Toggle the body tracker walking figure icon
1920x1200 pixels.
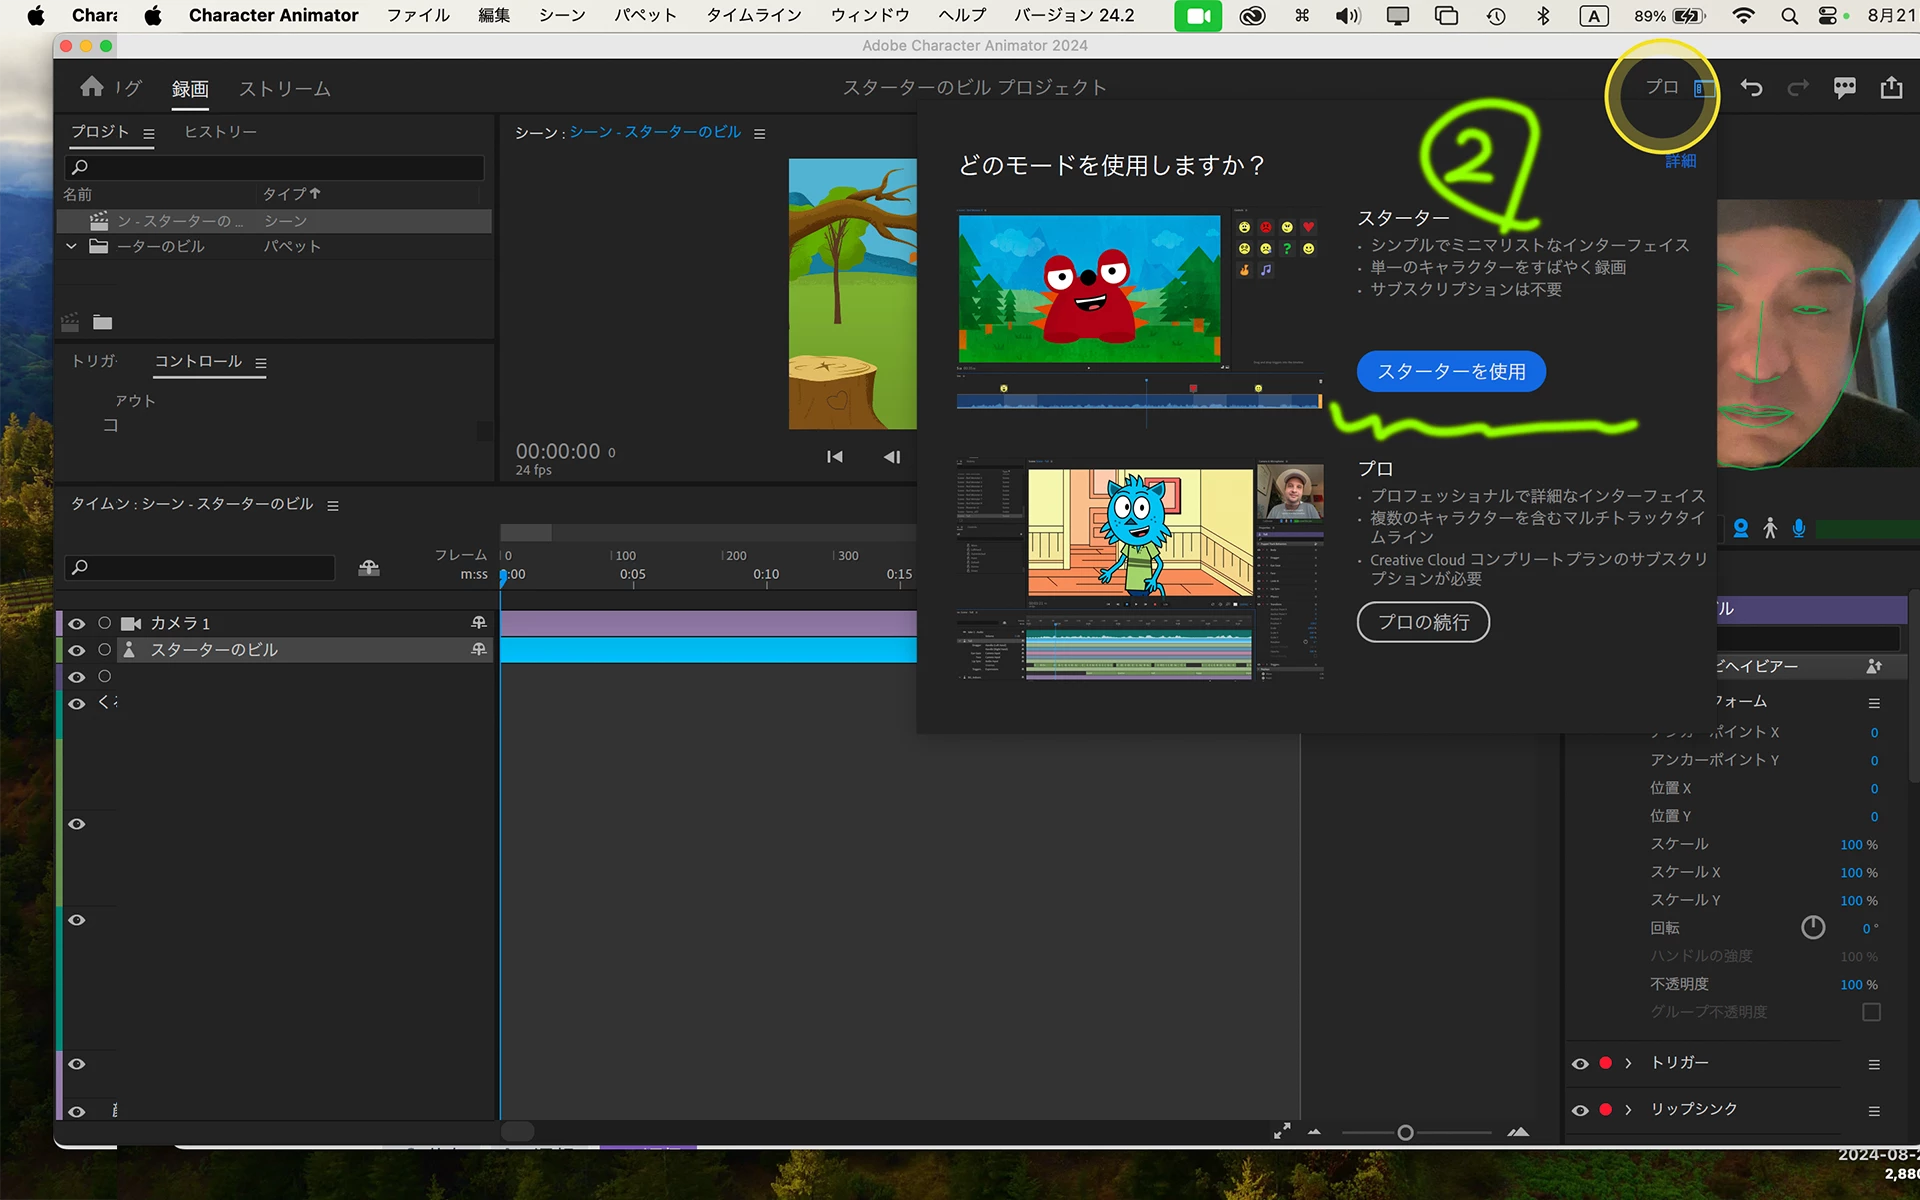coord(1770,528)
